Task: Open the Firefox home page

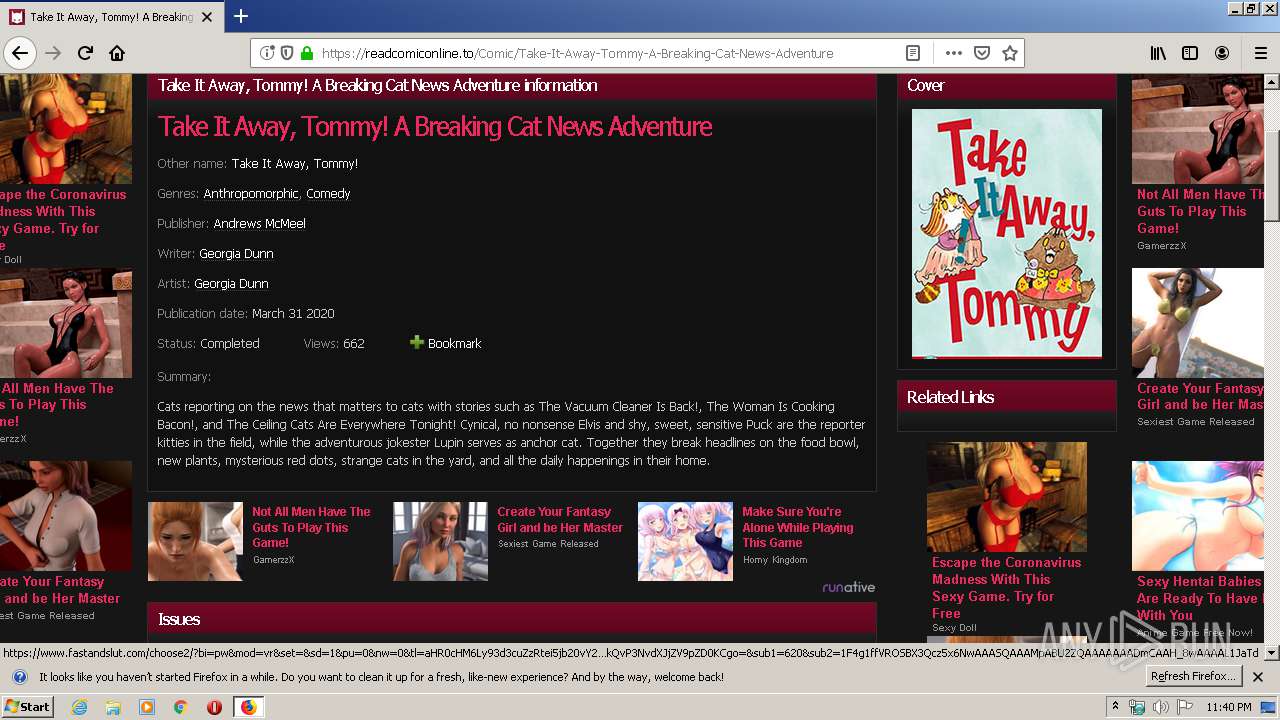Action: tap(117, 53)
